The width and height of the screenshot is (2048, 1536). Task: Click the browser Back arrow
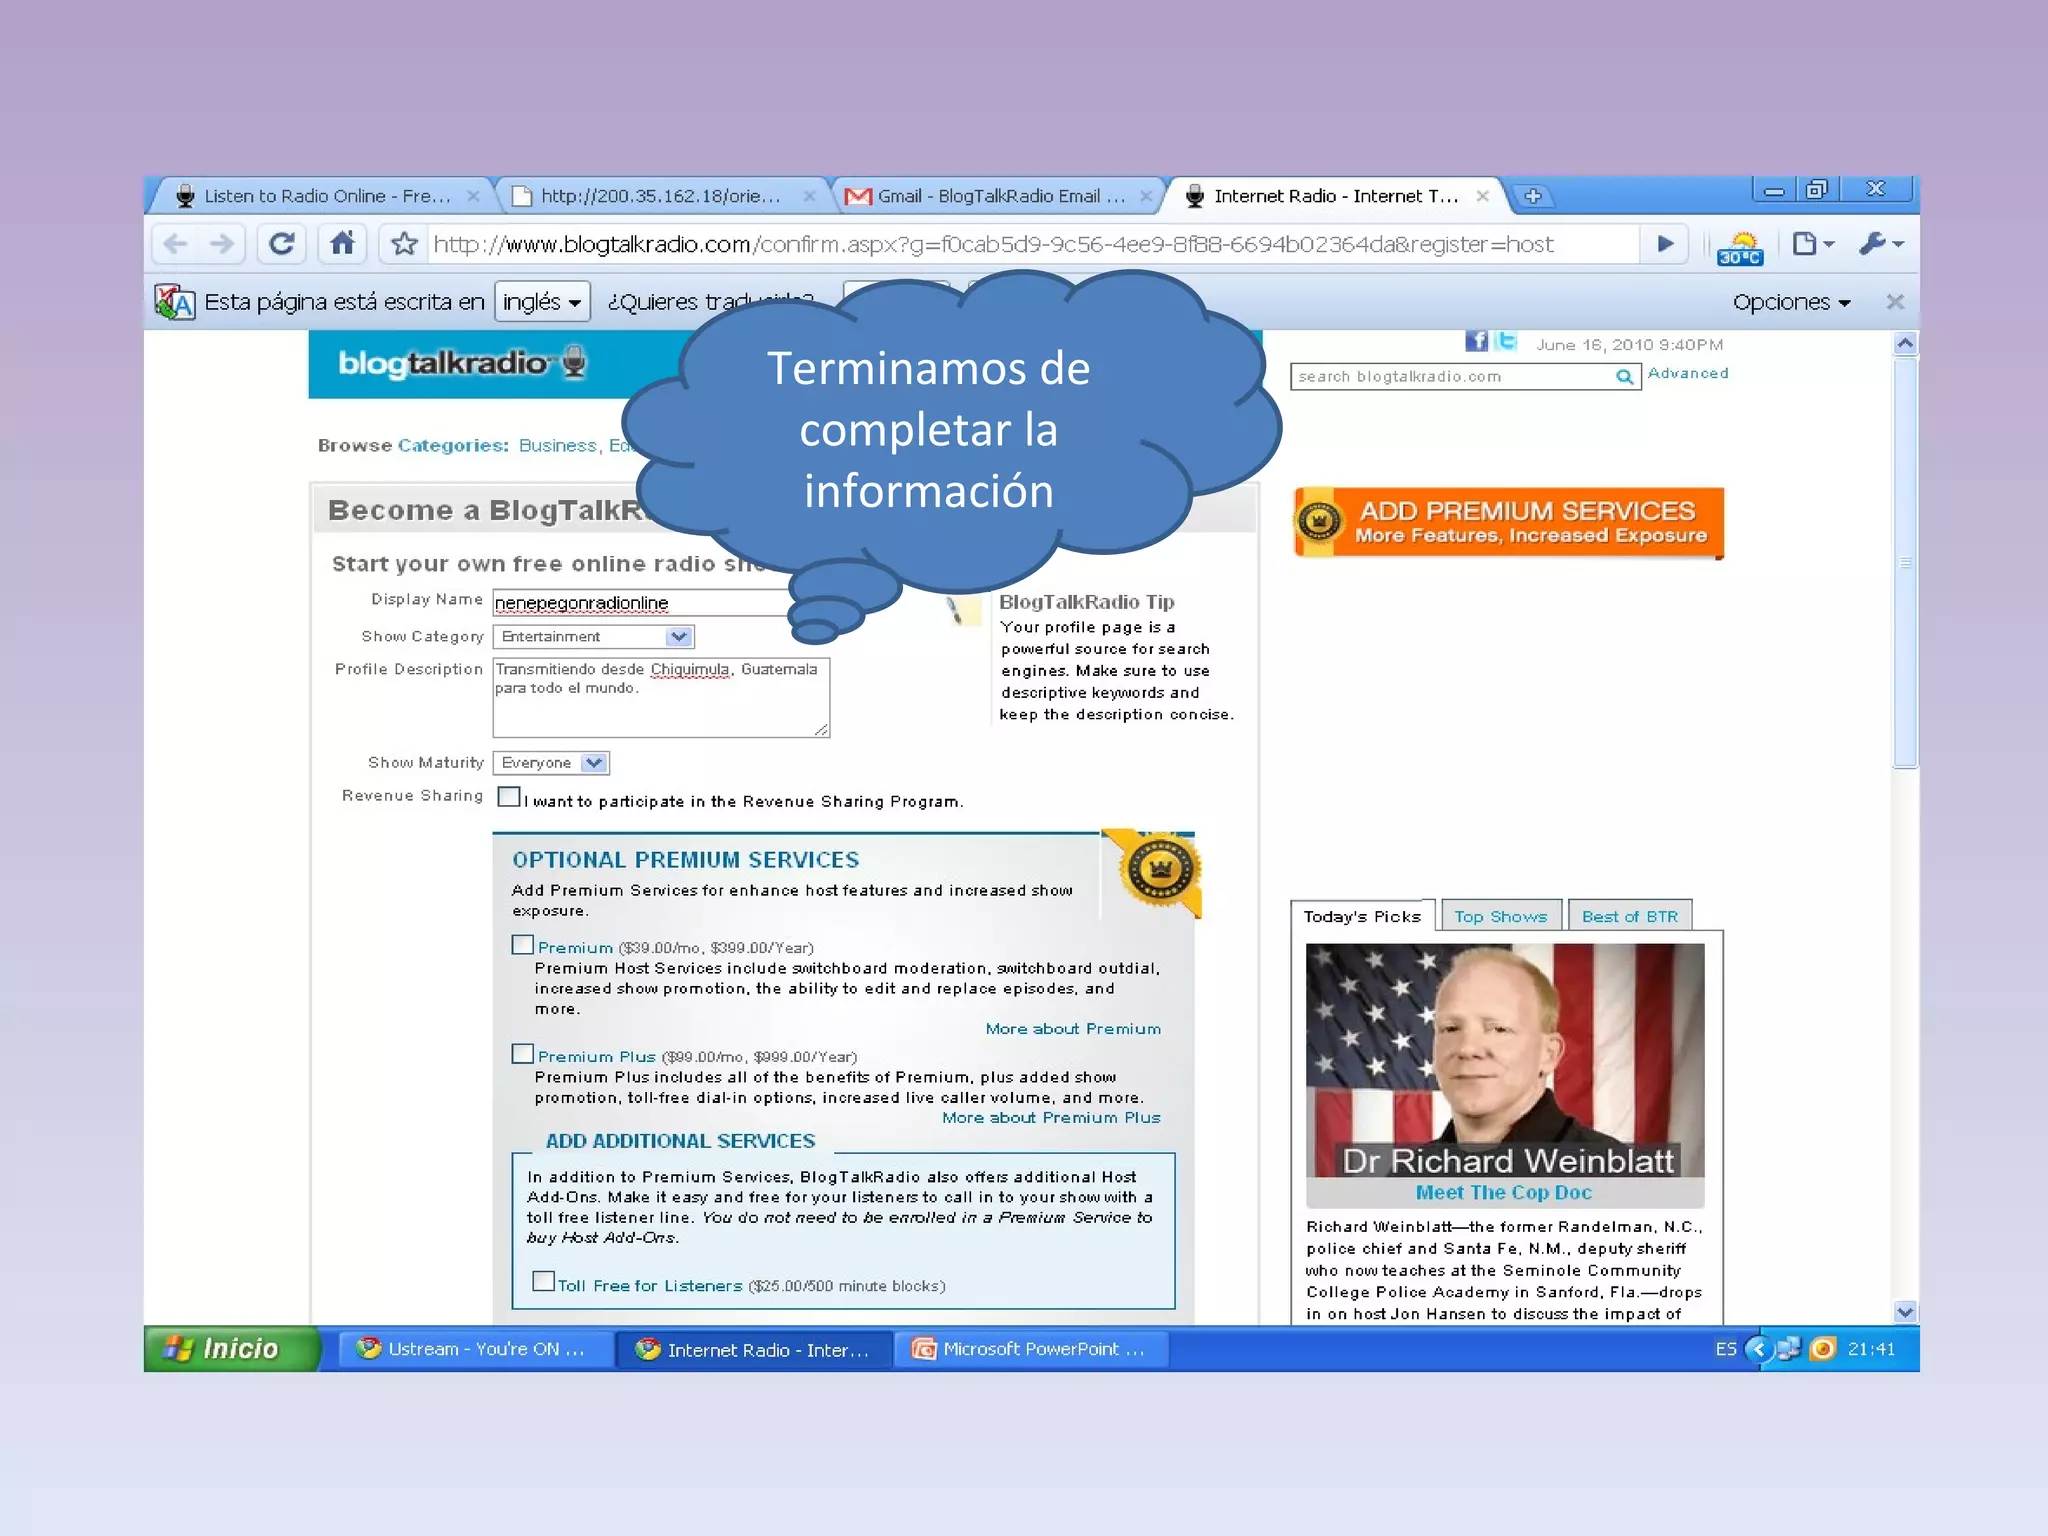(176, 244)
